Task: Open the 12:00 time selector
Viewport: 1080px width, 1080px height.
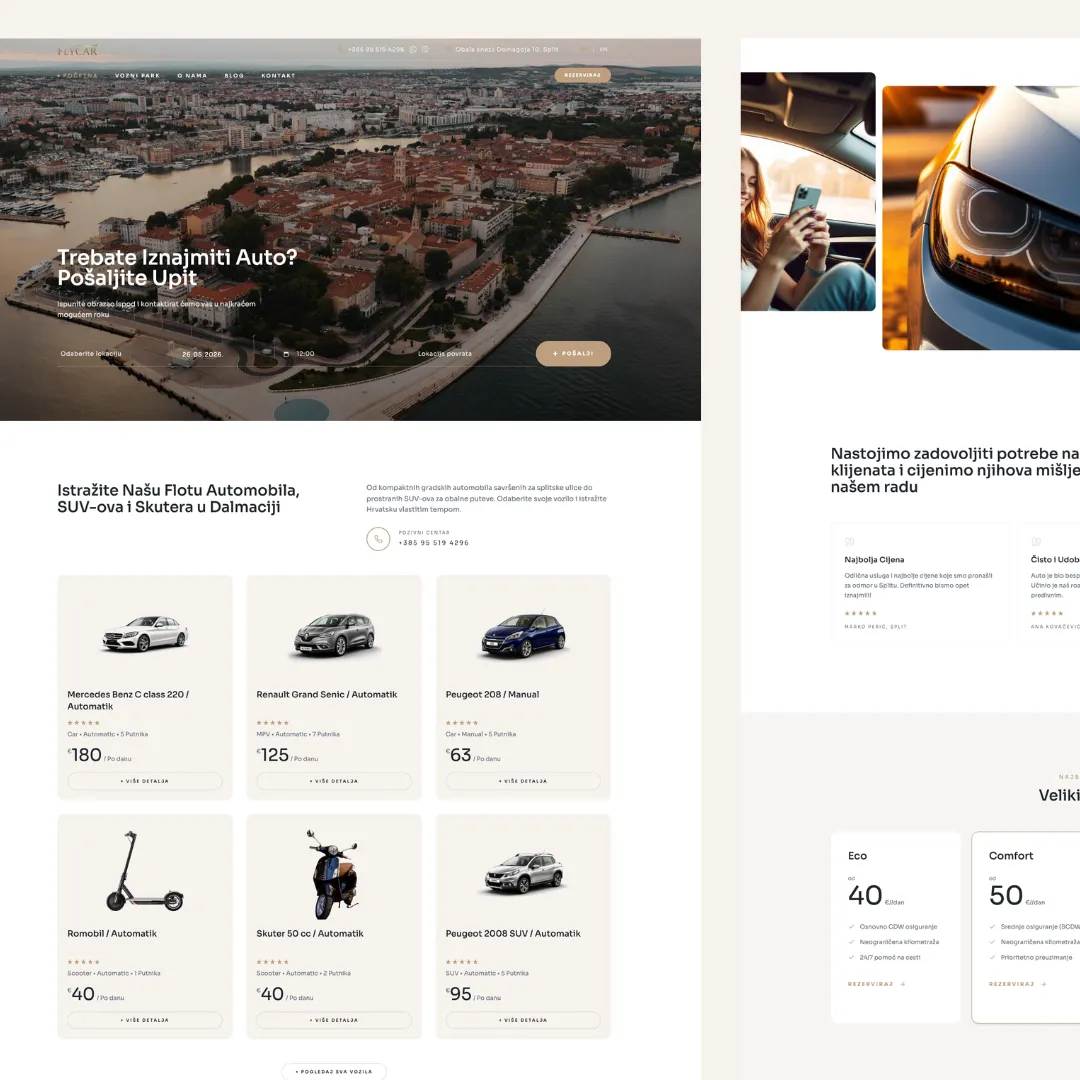Action: 304,354
